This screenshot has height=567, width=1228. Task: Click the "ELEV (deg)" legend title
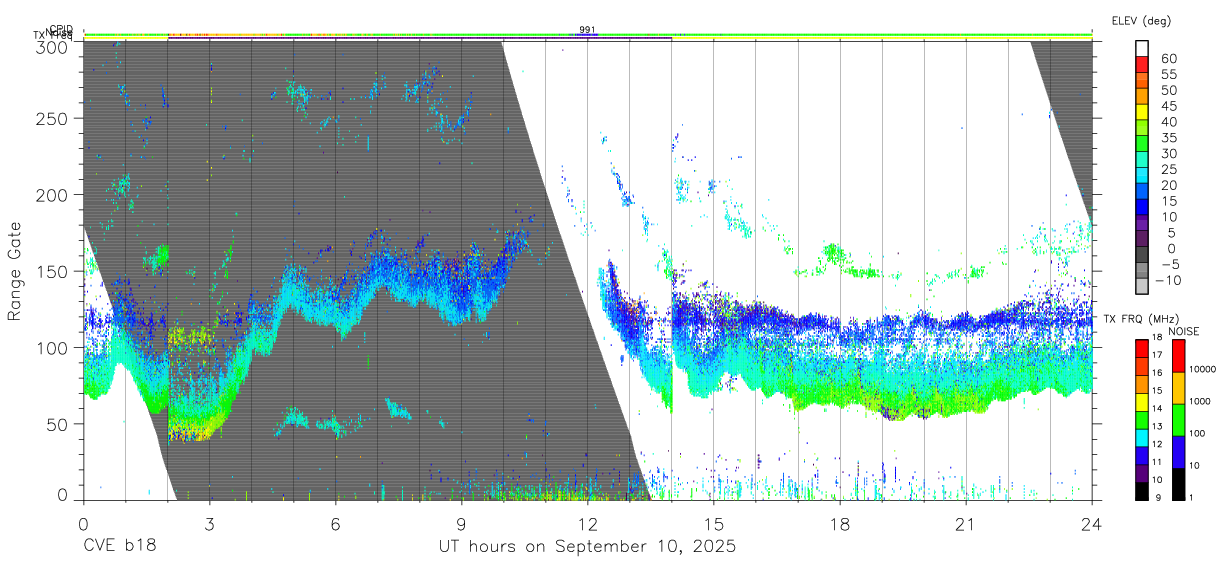pyautogui.click(x=1141, y=21)
